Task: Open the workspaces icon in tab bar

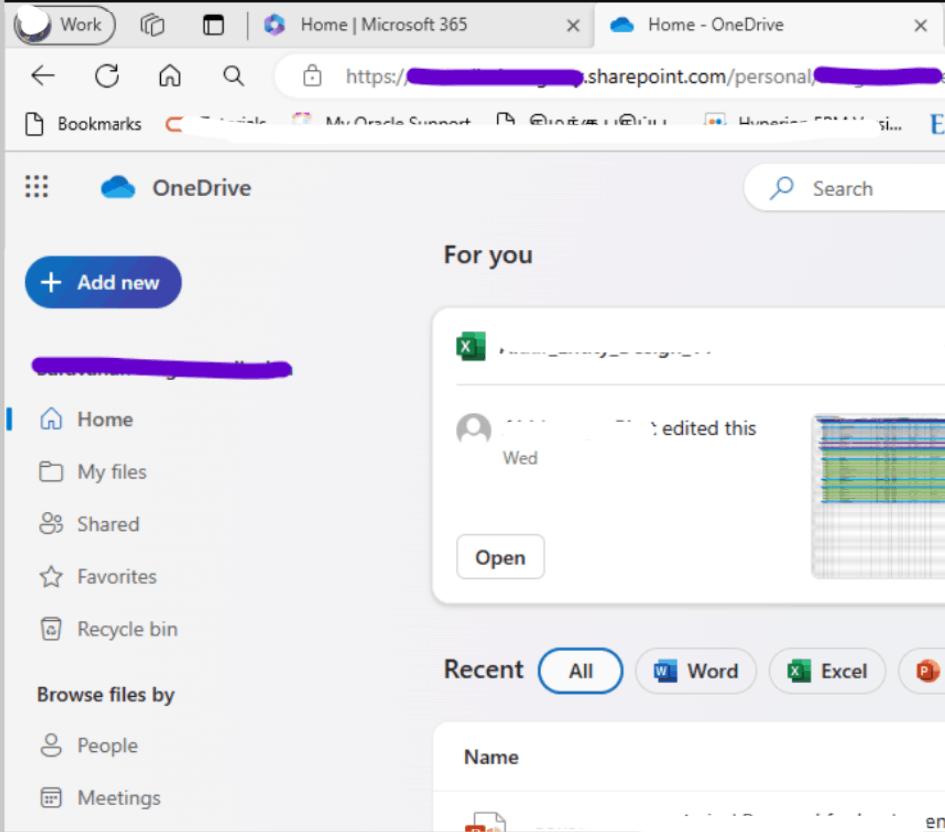Action: [152, 25]
